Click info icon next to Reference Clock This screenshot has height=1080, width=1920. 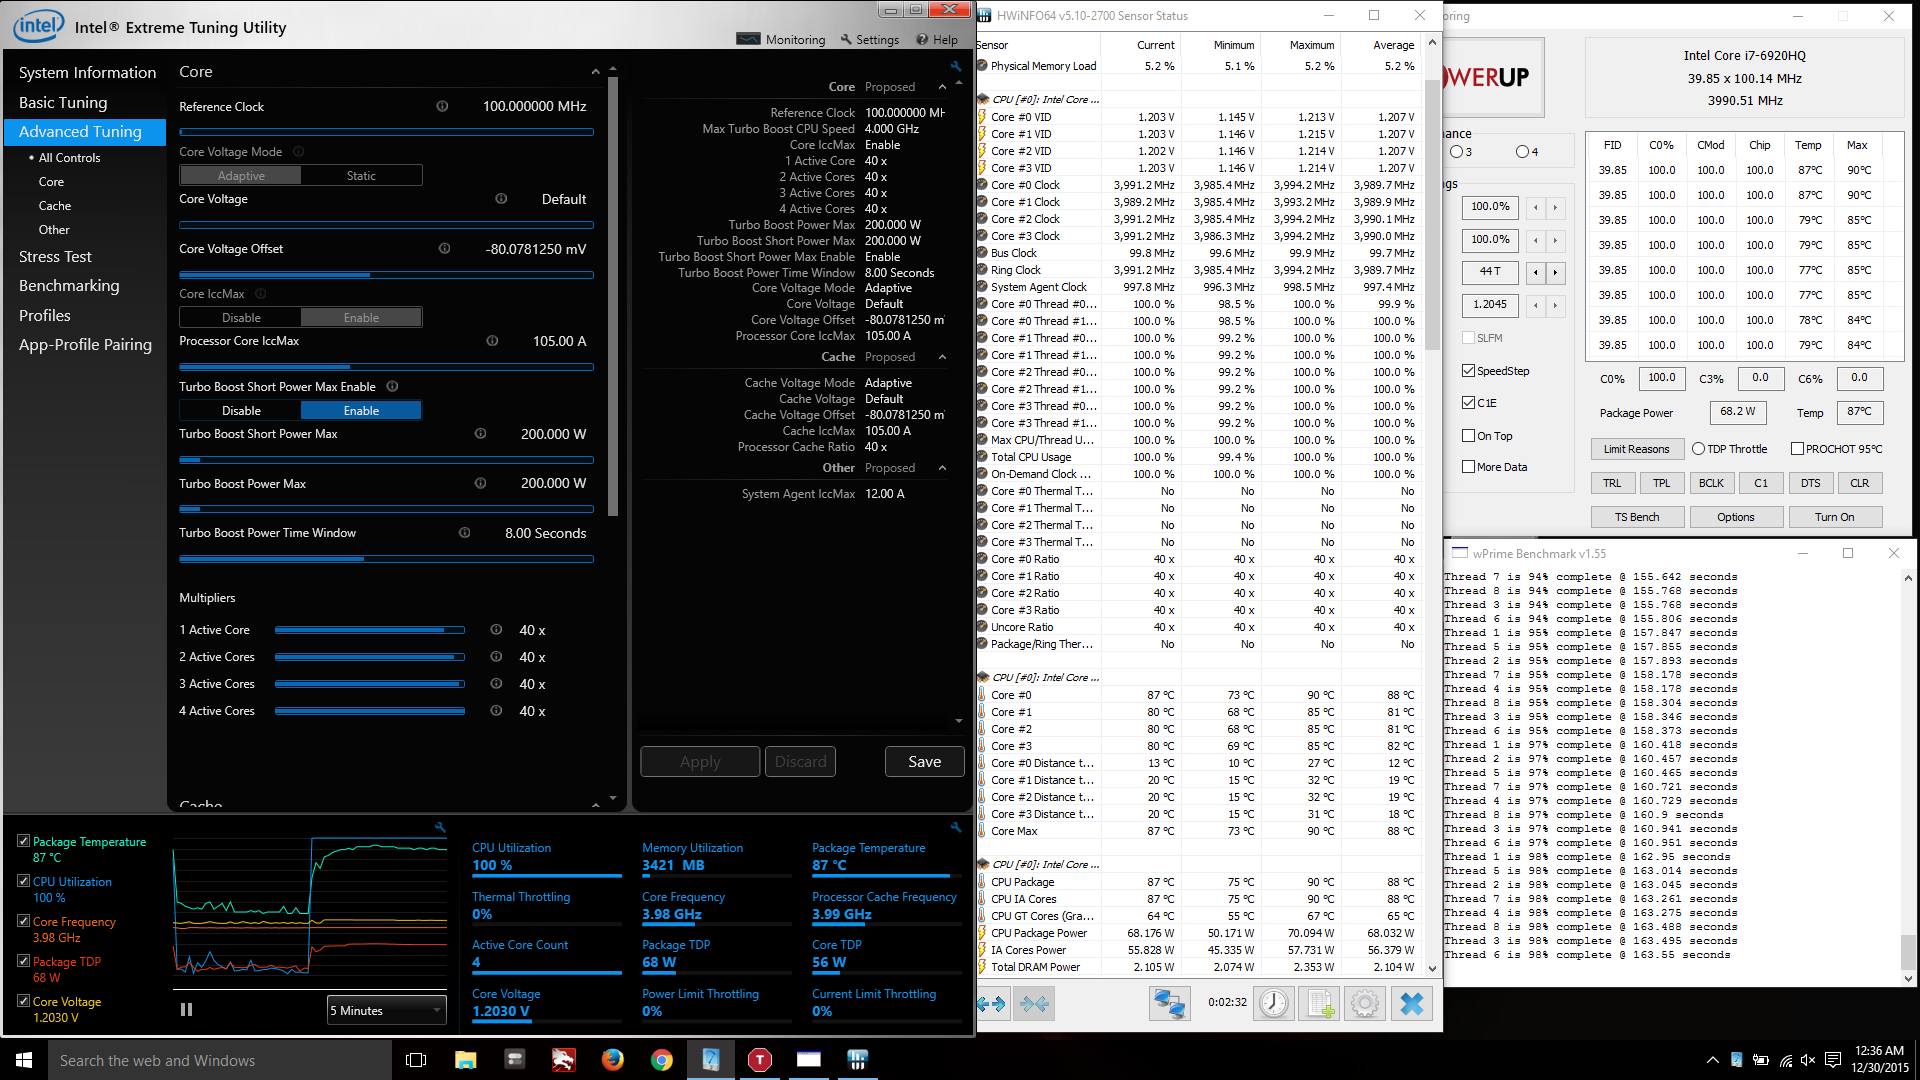coord(442,106)
